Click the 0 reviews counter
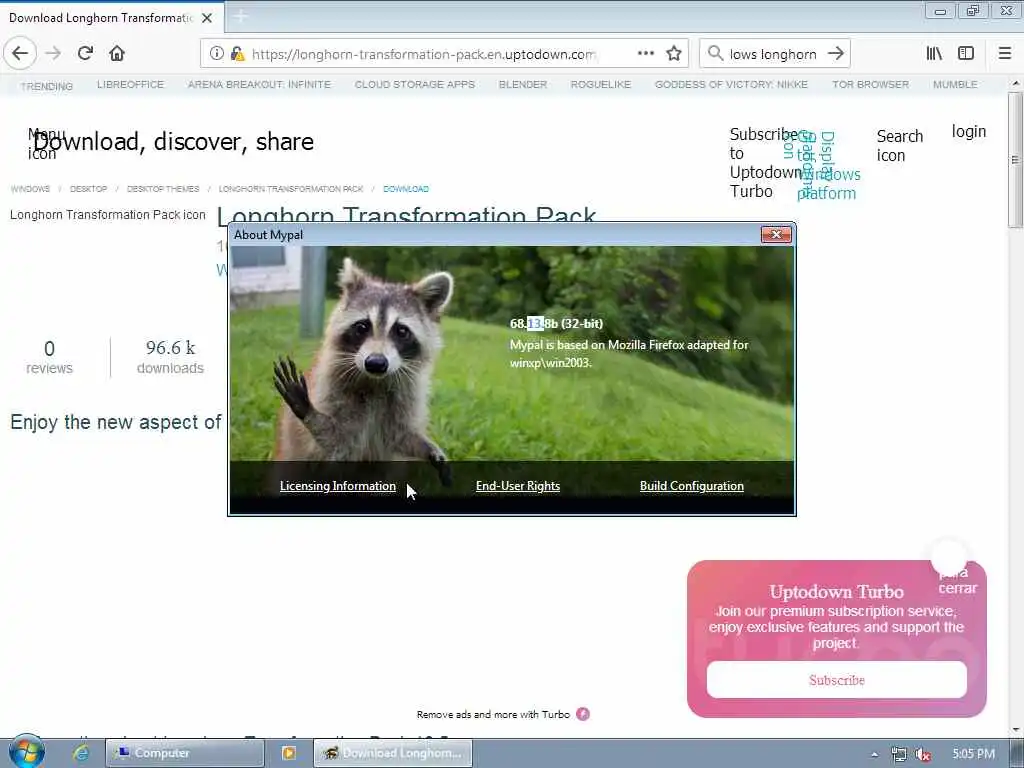The height and width of the screenshot is (768, 1024). pyautogui.click(x=49, y=357)
